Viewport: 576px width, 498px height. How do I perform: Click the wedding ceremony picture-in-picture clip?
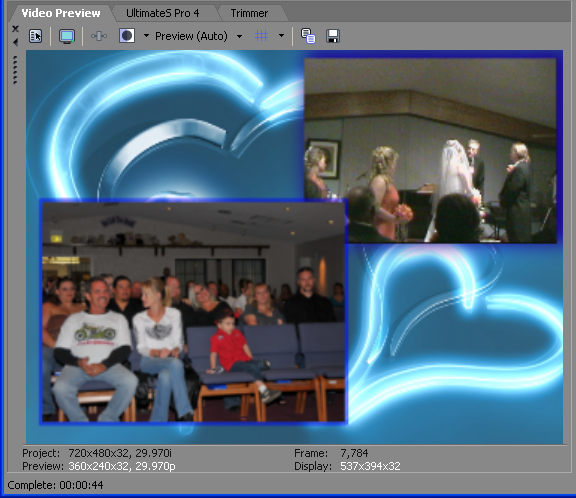pyautogui.click(x=430, y=151)
